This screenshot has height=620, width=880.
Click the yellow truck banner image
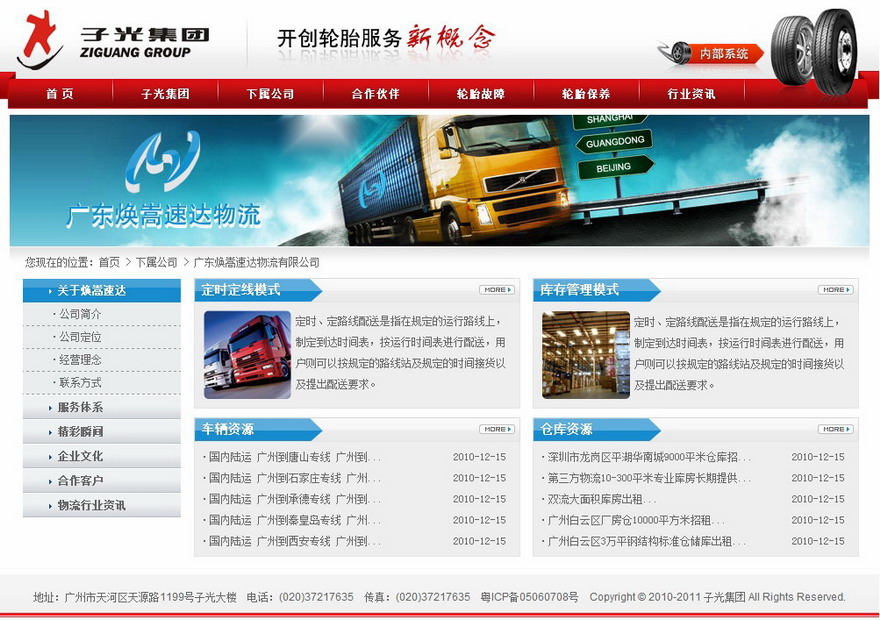click(457, 178)
